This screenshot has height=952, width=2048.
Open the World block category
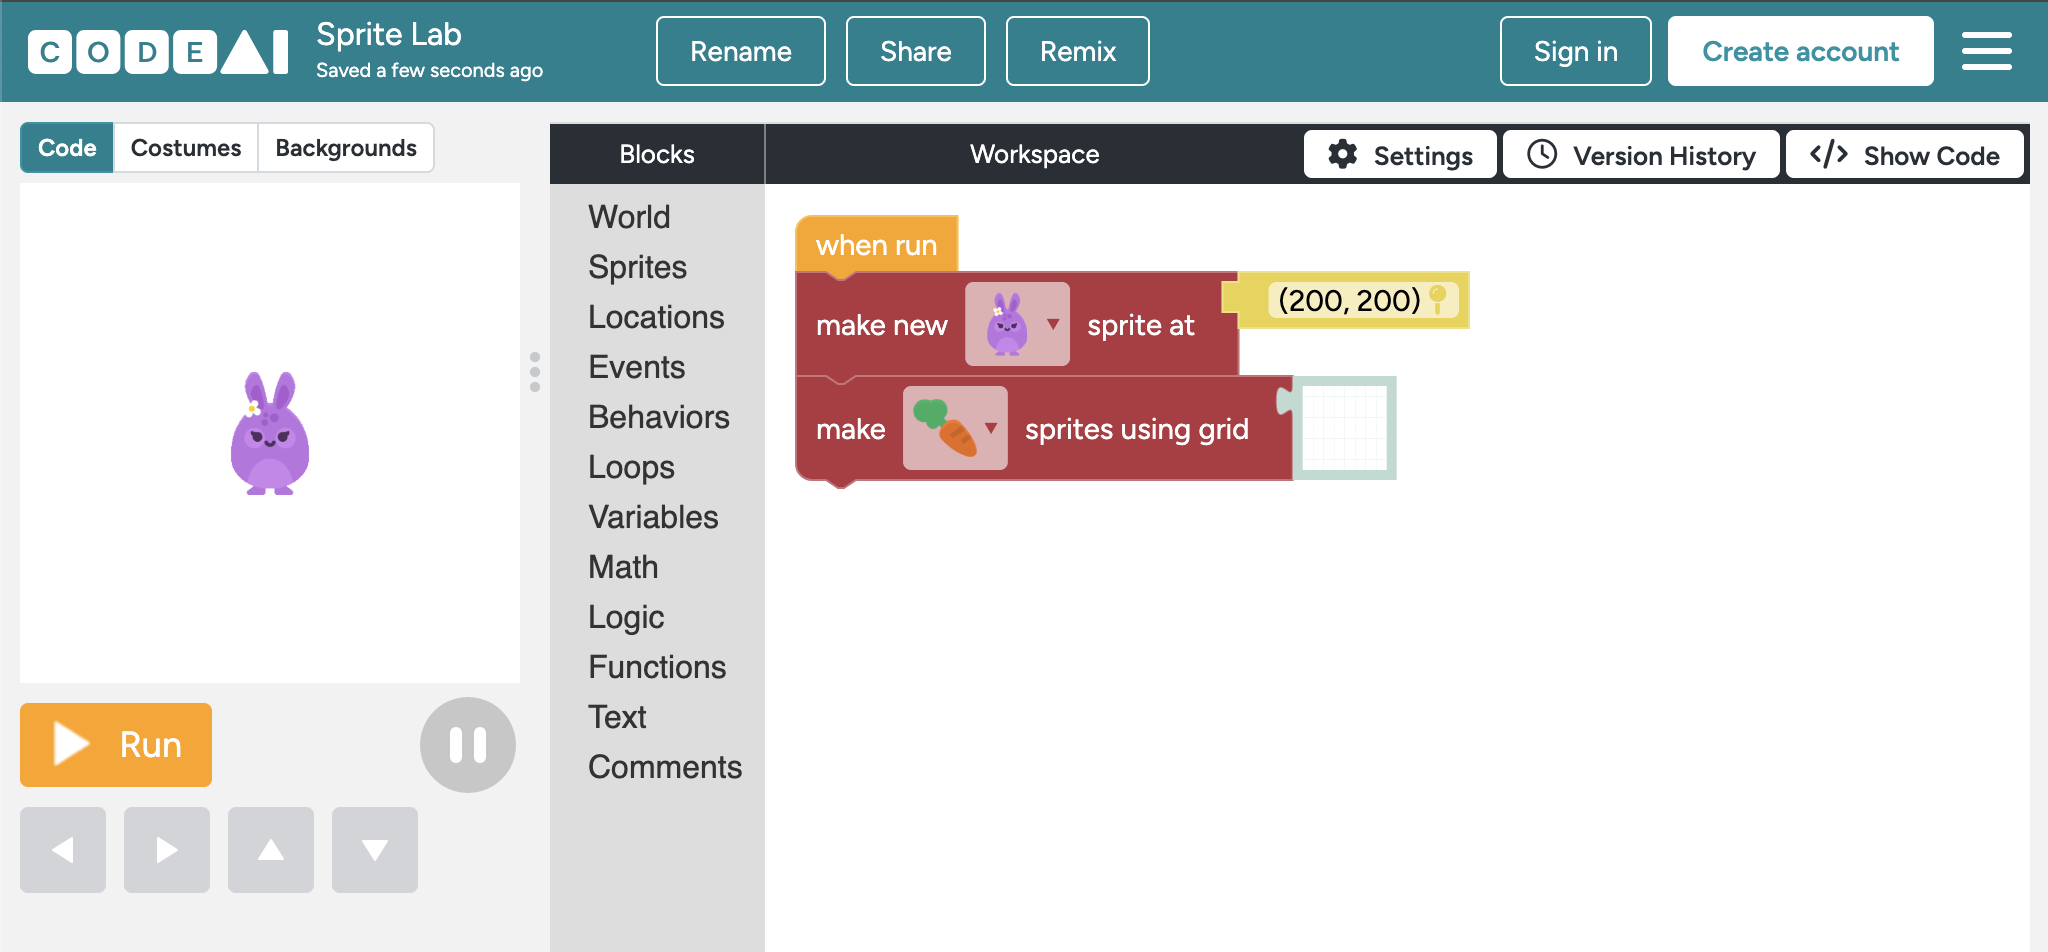[629, 217]
